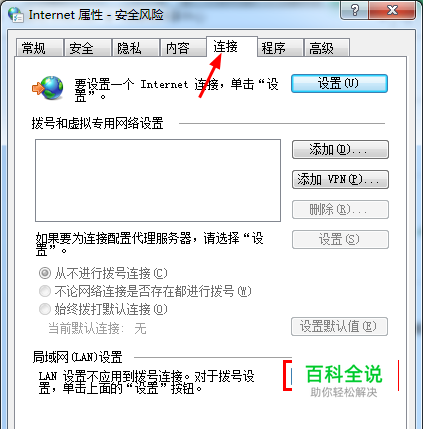Click the 设置(U) button
The height and width of the screenshot is (429, 423).
click(339, 83)
